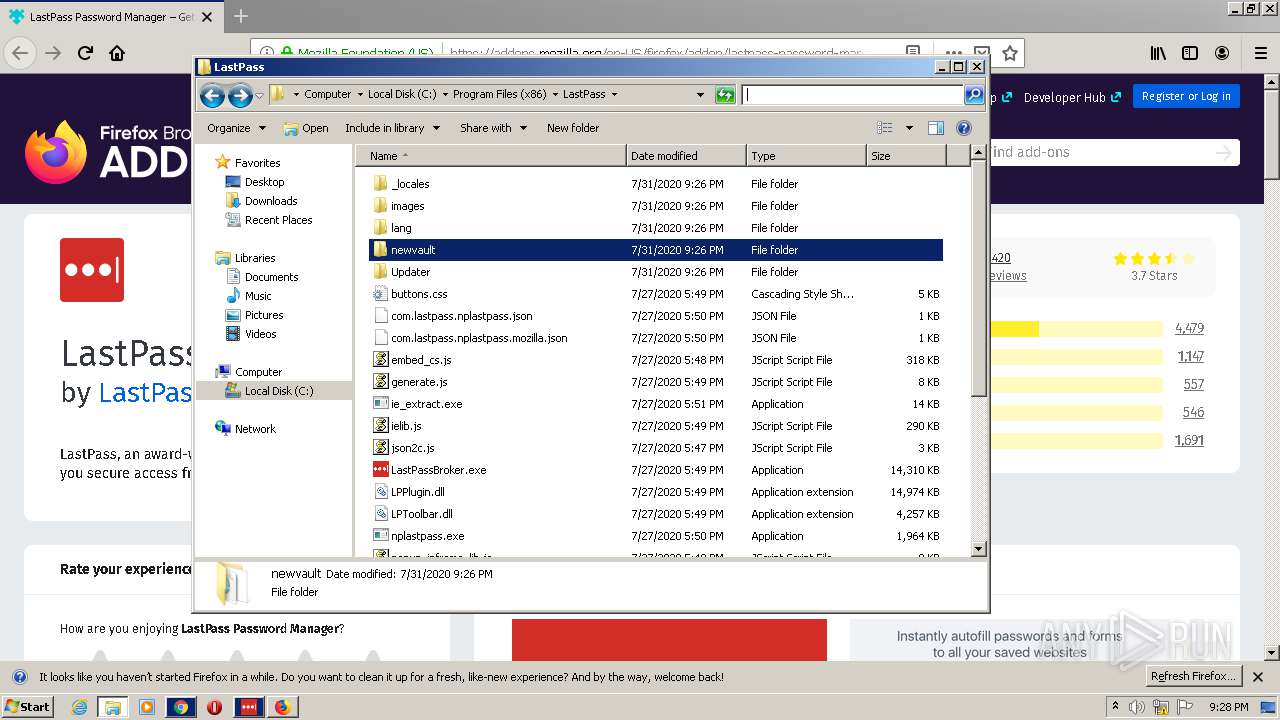The width and height of the screenshot is (1280, 720).
Task: Open Internet Explorer from taskbar
Action: (x=79, y=707)
